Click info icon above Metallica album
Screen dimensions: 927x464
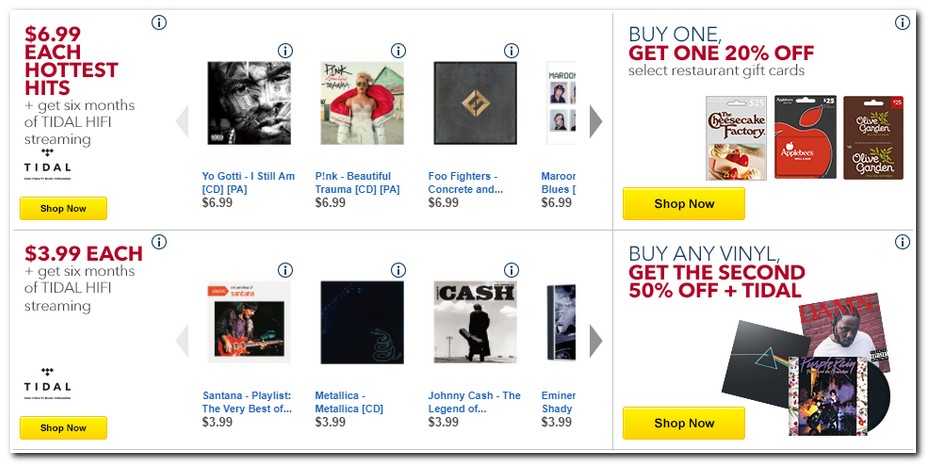click(398, 270)
